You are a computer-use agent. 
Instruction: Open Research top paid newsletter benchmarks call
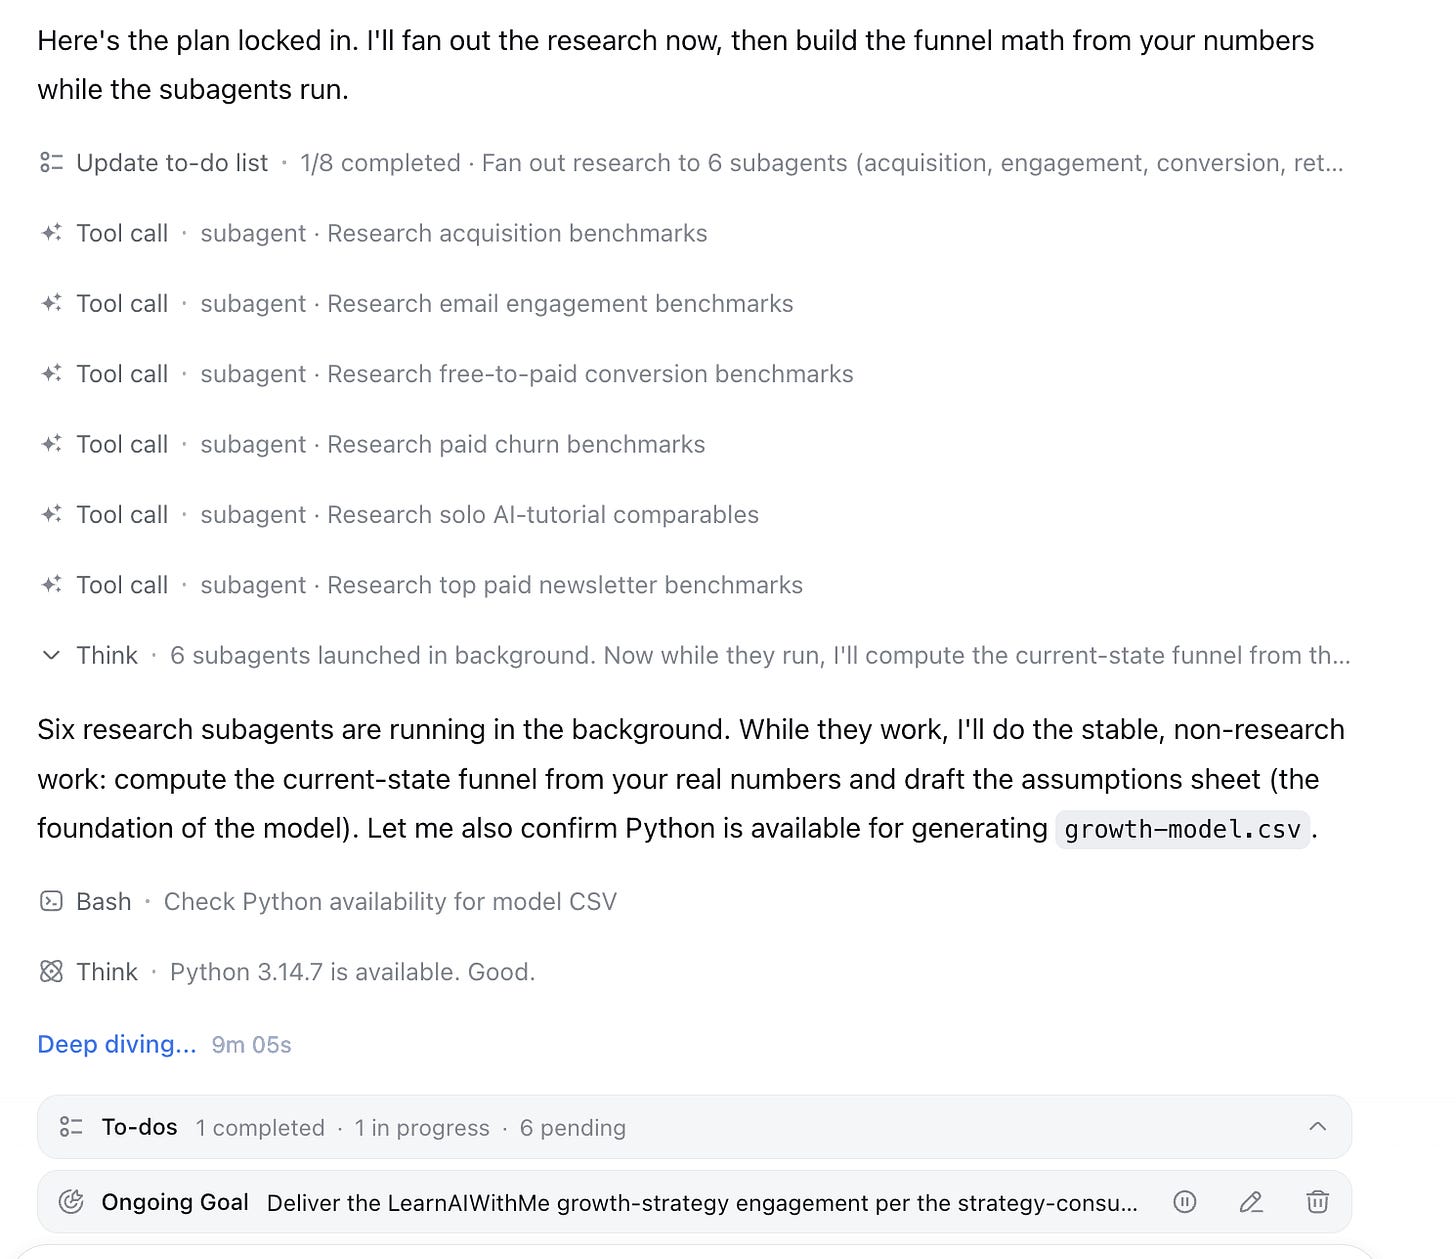point(421,585)
